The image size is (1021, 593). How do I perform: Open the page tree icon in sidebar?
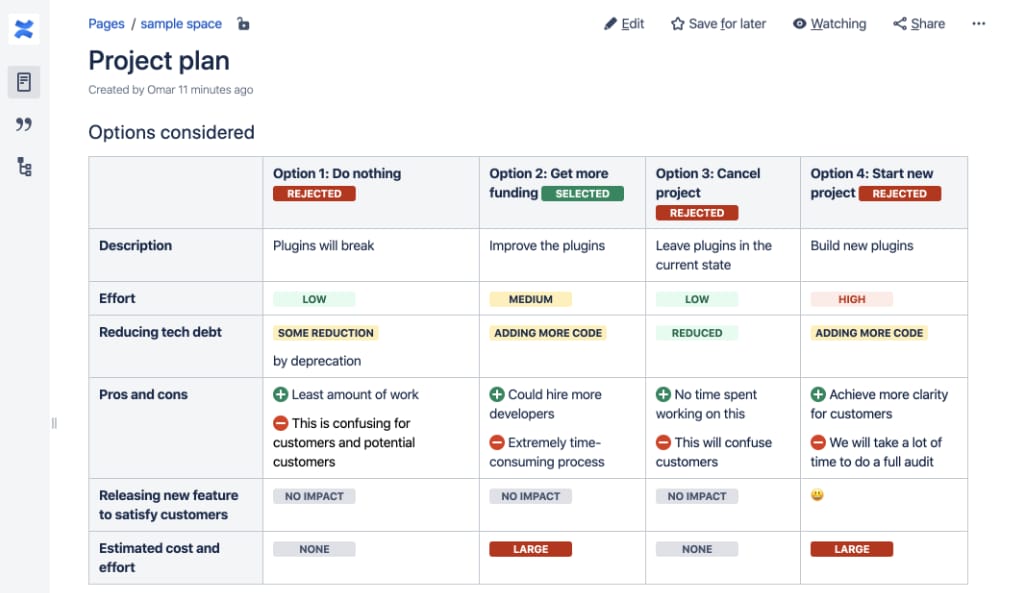point(24,167)
